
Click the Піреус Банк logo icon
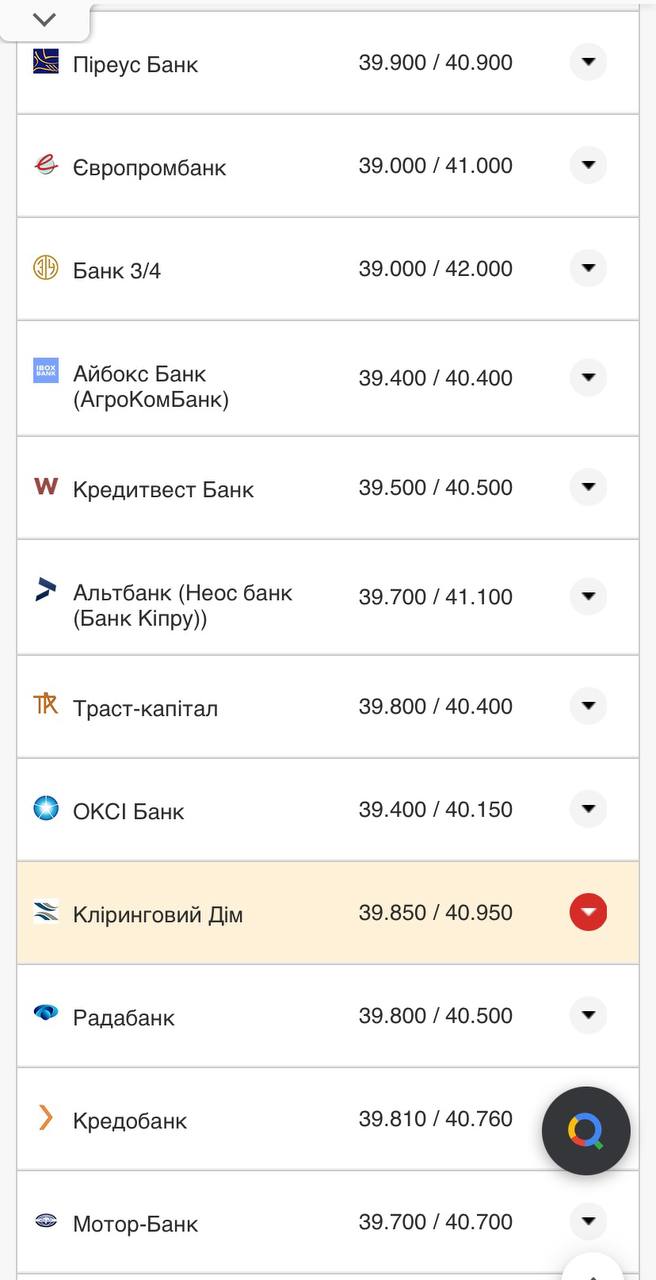point(45,62)
